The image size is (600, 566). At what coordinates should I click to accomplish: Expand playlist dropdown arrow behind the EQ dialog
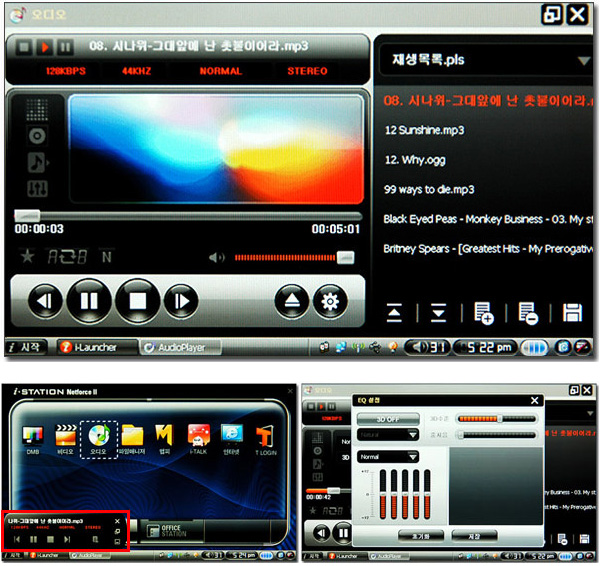590,413
